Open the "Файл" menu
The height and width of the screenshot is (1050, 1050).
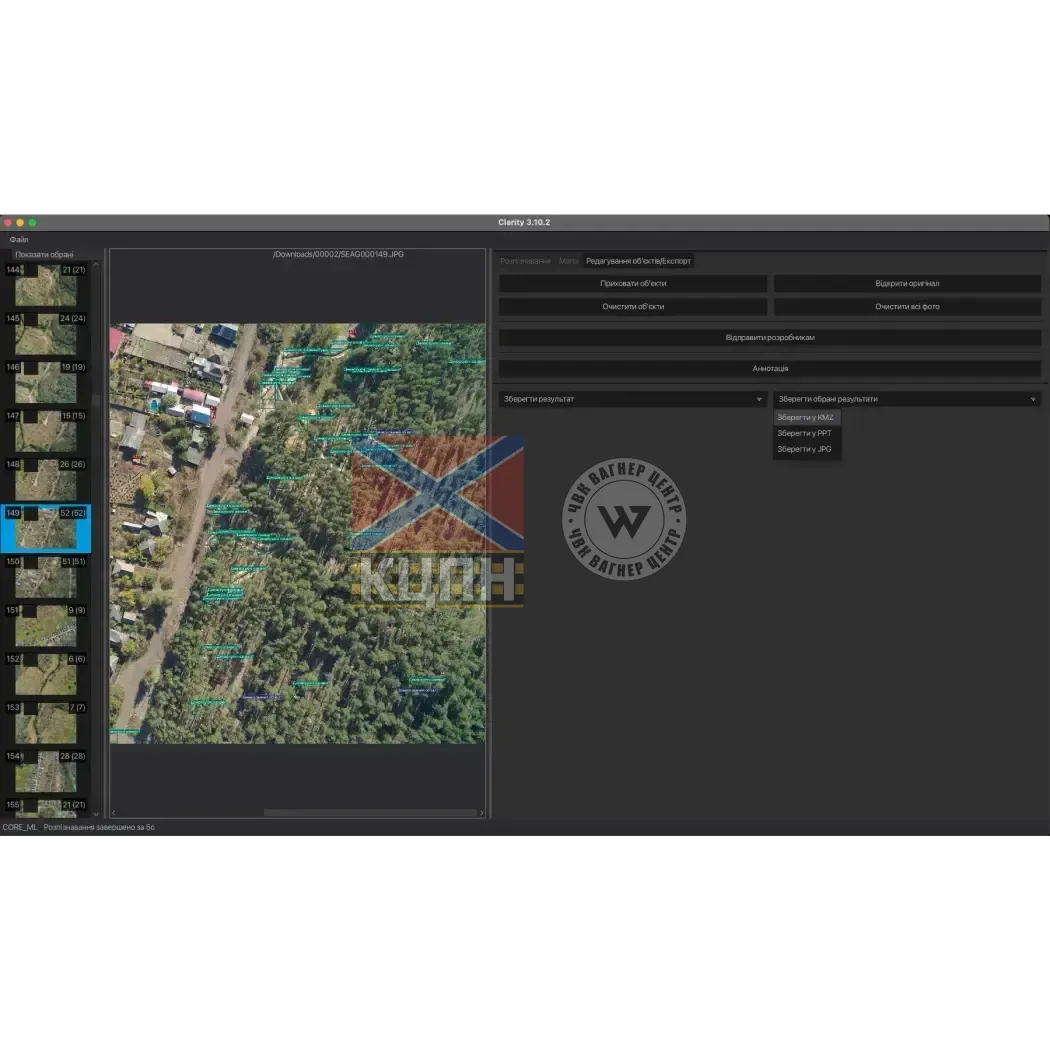point(19,240)
